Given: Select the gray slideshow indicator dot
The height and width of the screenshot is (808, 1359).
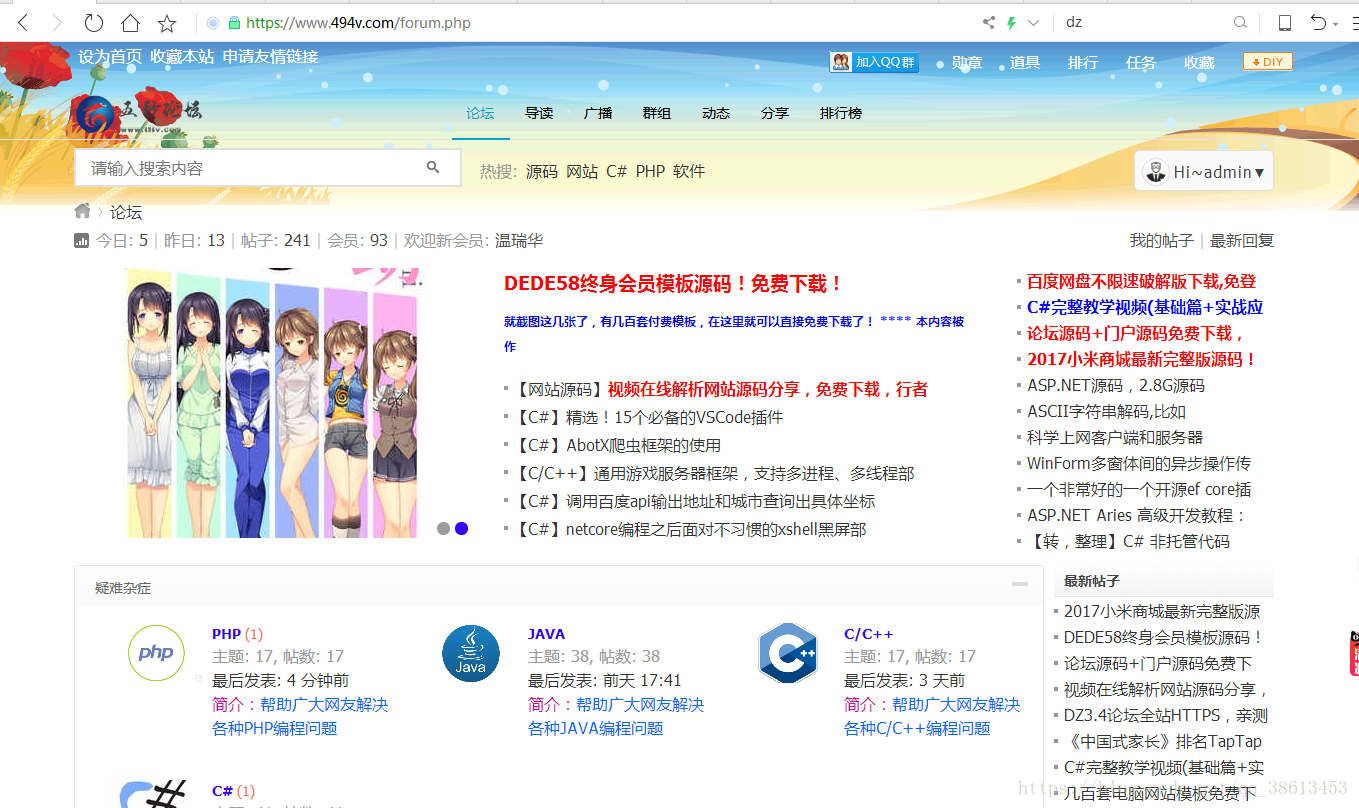Looking at the screenshot, I should [x=443, y=528].
